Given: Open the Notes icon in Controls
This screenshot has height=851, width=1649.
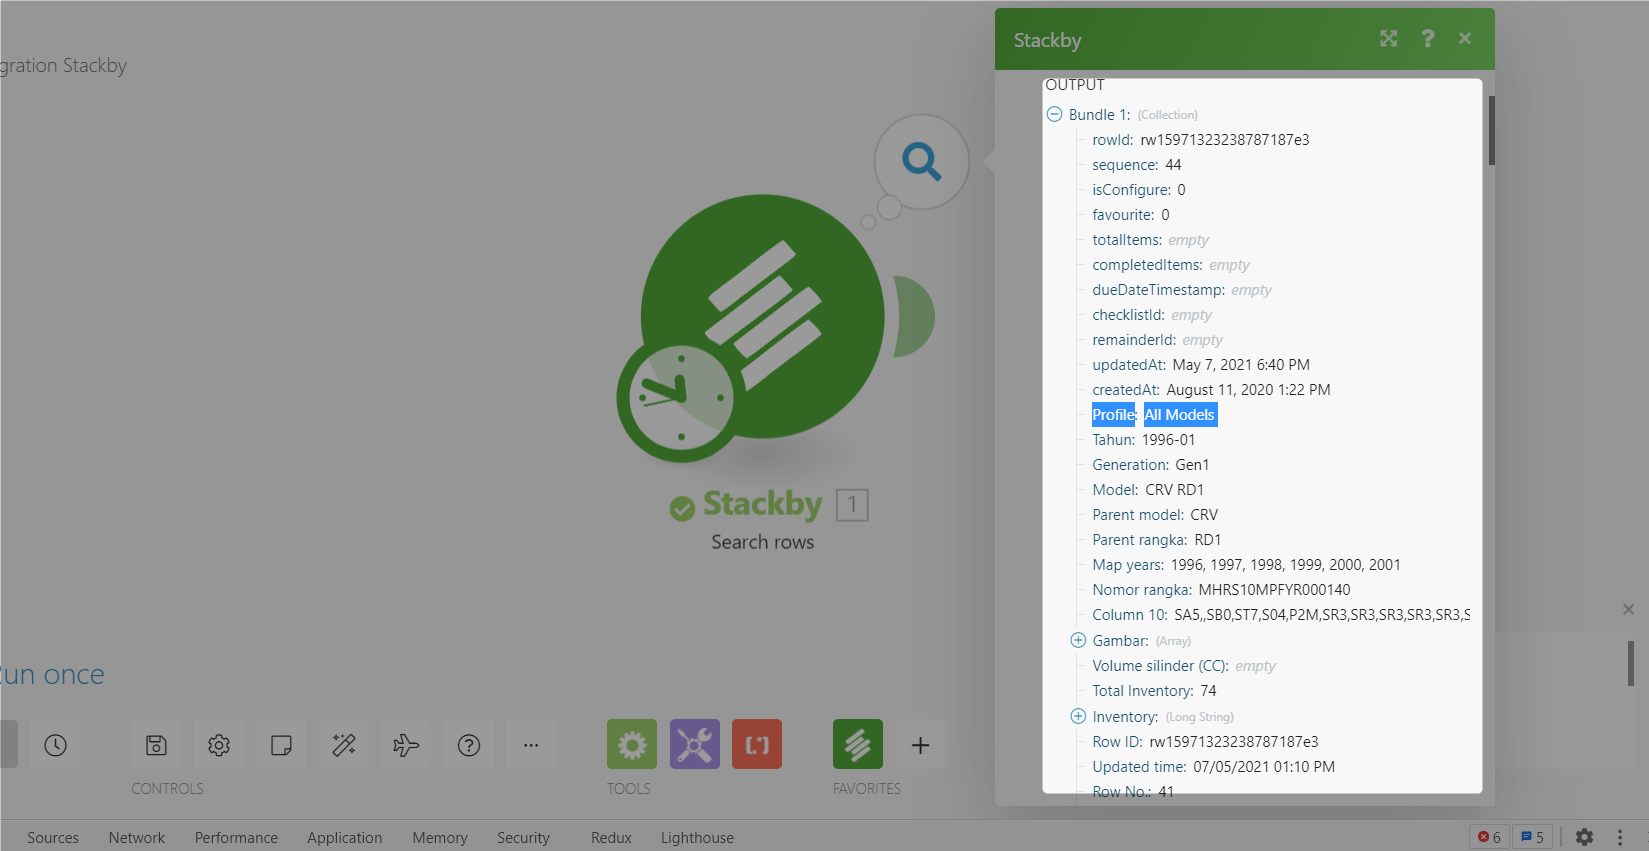Looking at the screenshot, I should point(281,745).
